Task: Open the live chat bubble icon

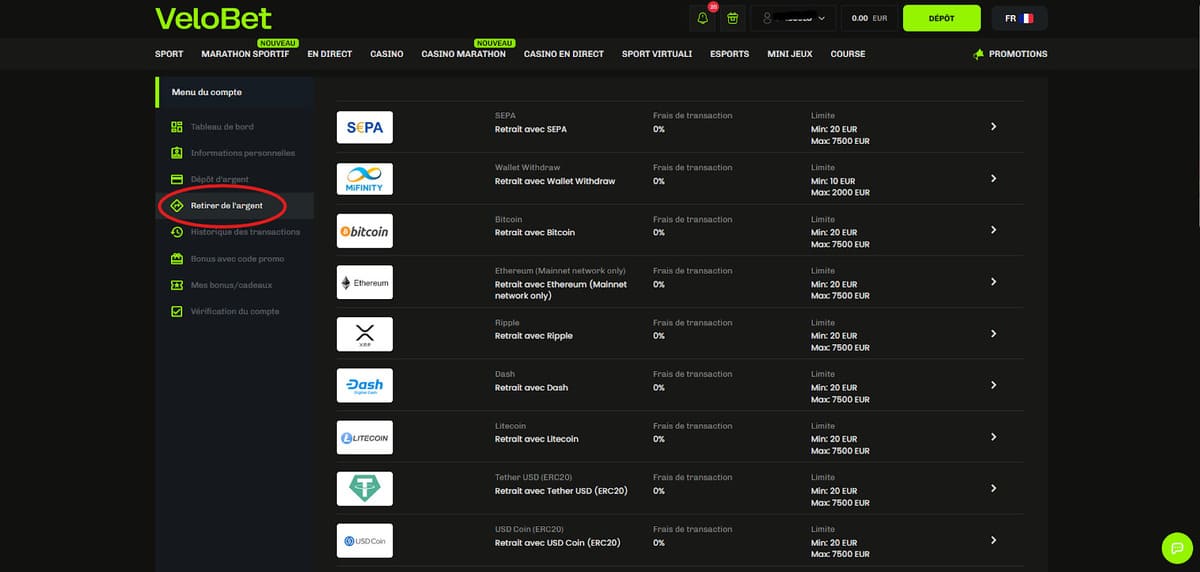Action: [1177, 548]
